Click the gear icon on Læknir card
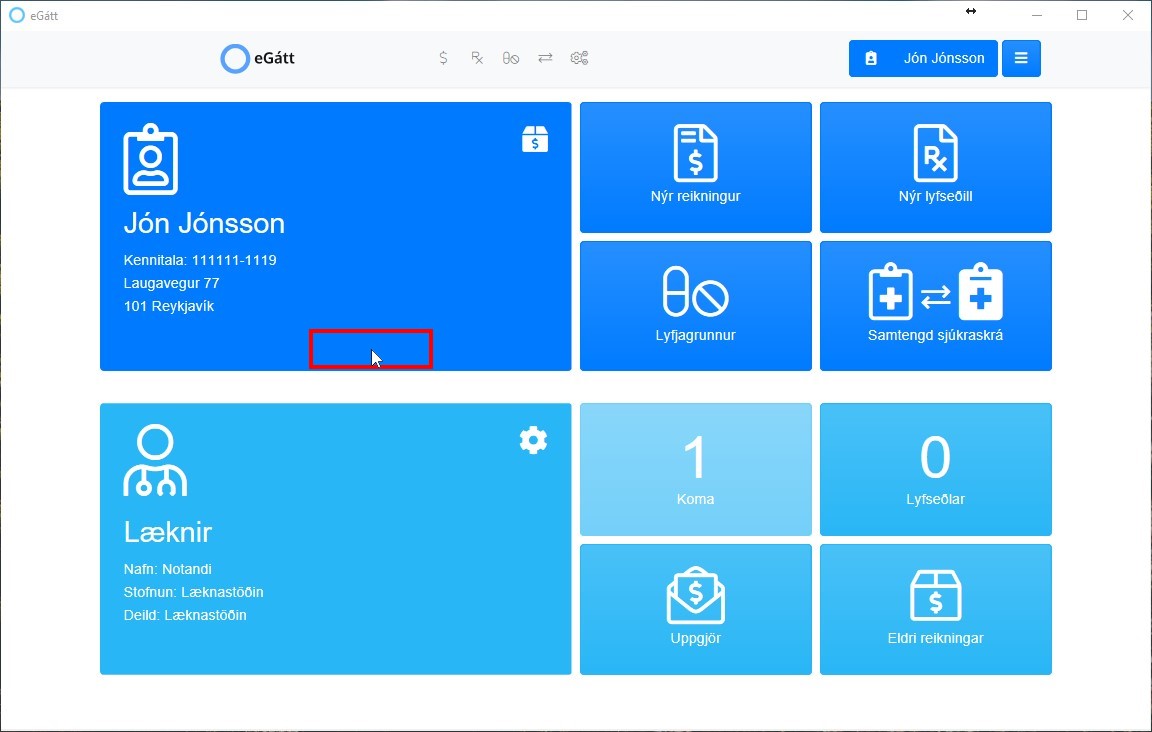The image size is (1152, 732). point(533,440)
